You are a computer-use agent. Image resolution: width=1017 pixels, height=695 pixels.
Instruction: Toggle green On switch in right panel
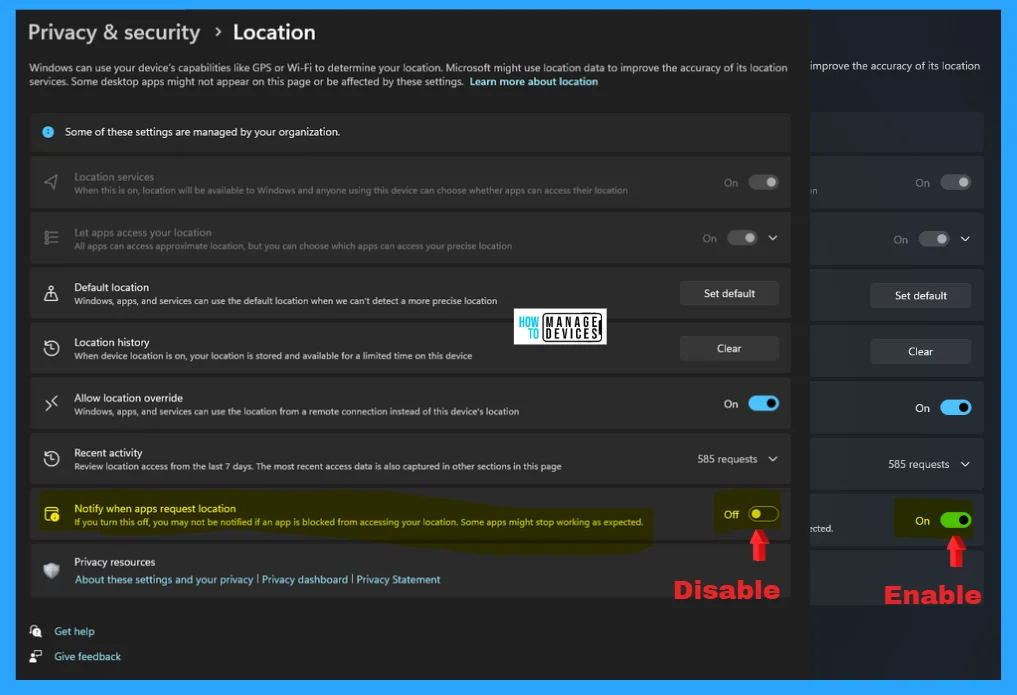click(955, 520)
